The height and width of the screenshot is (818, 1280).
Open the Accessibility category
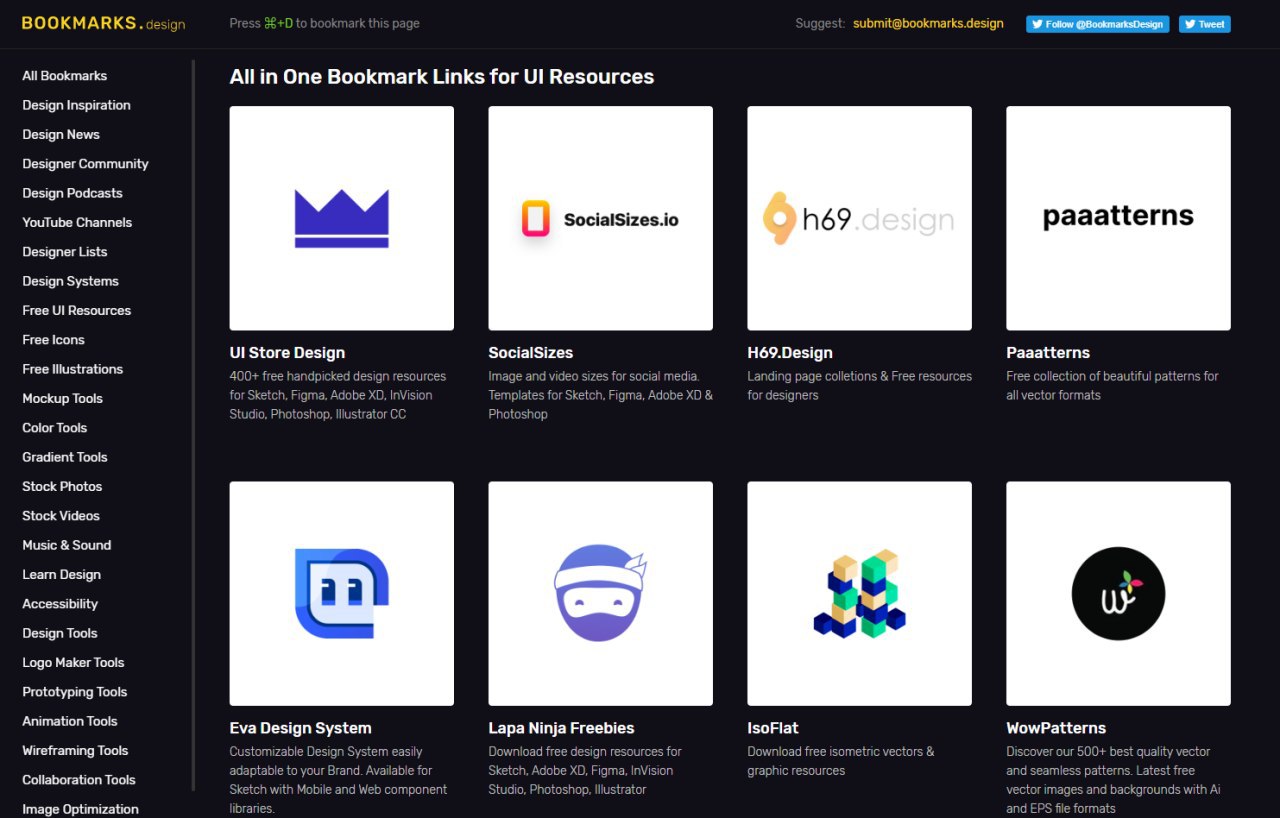(x=60, y=604)
